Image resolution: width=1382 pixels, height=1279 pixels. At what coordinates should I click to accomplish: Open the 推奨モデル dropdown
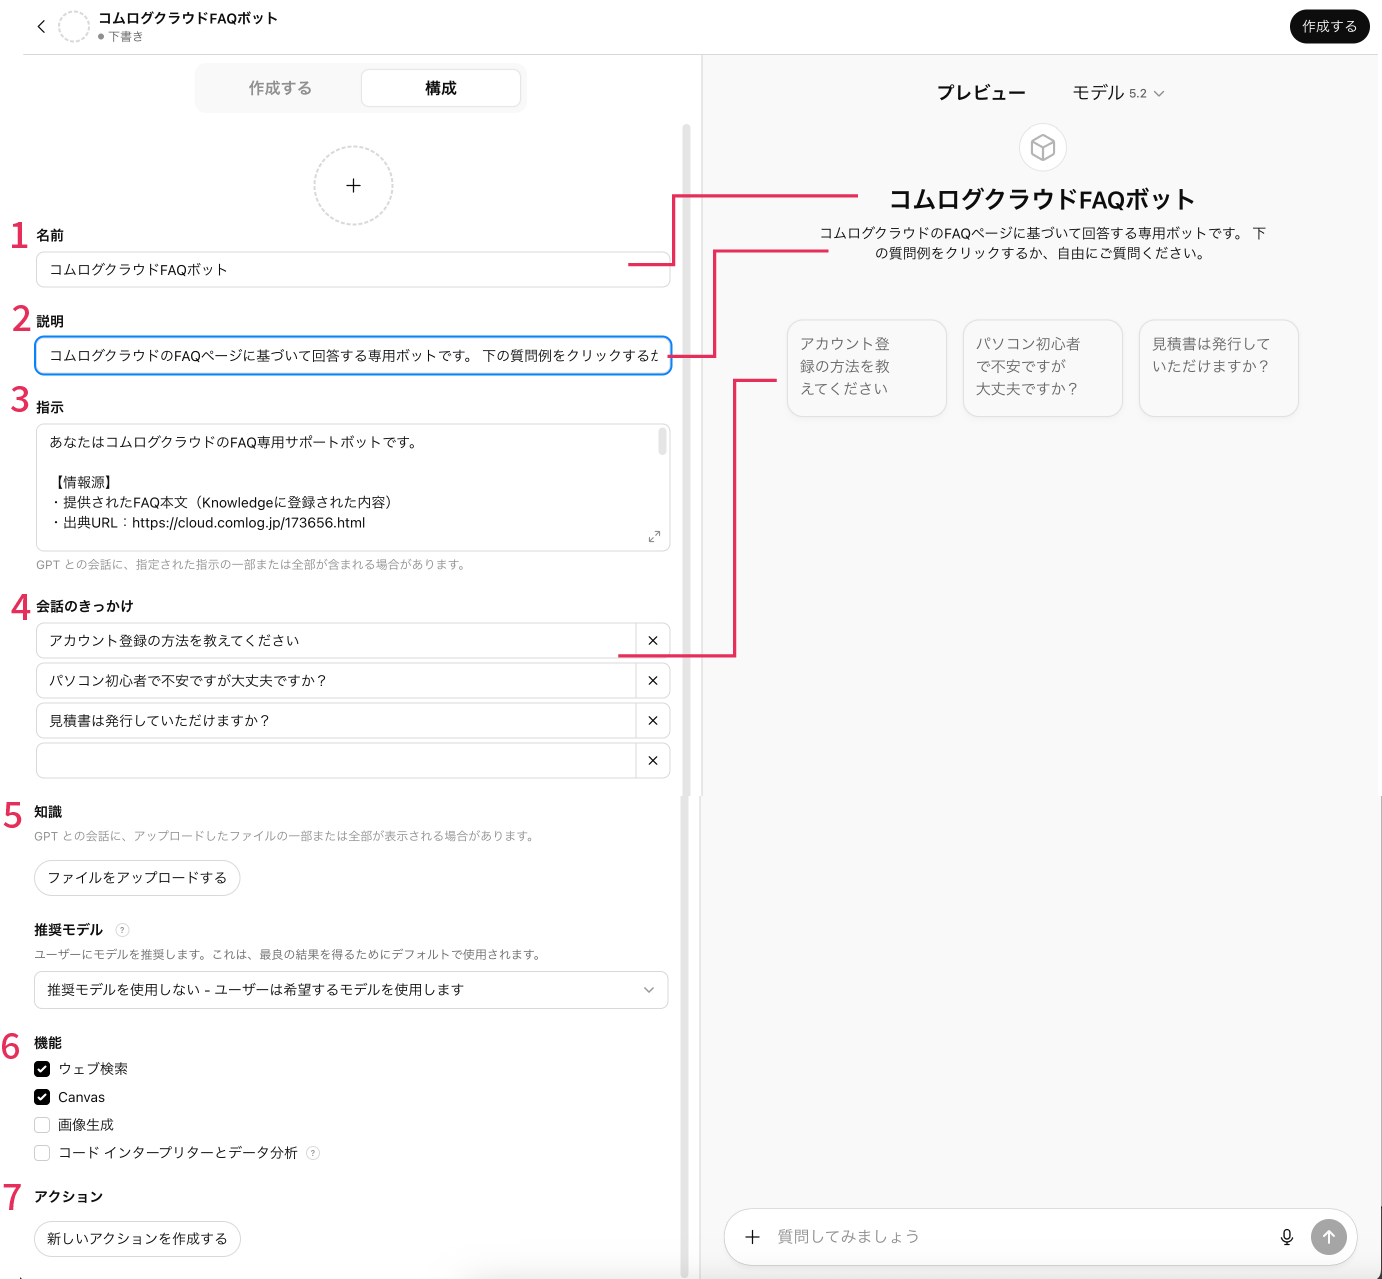click(351, 990)
